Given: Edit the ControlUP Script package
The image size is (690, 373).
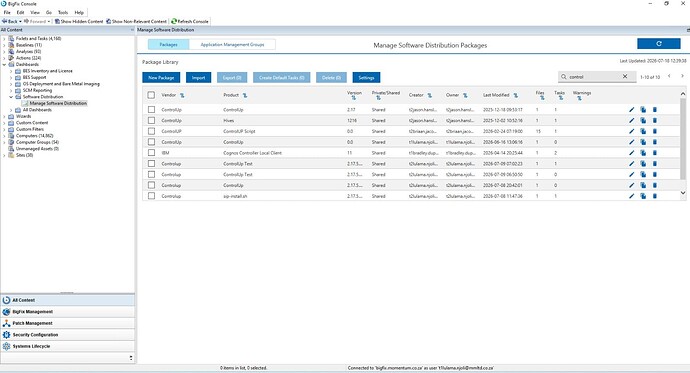Looking at the screenshot, I should (631, 131).
